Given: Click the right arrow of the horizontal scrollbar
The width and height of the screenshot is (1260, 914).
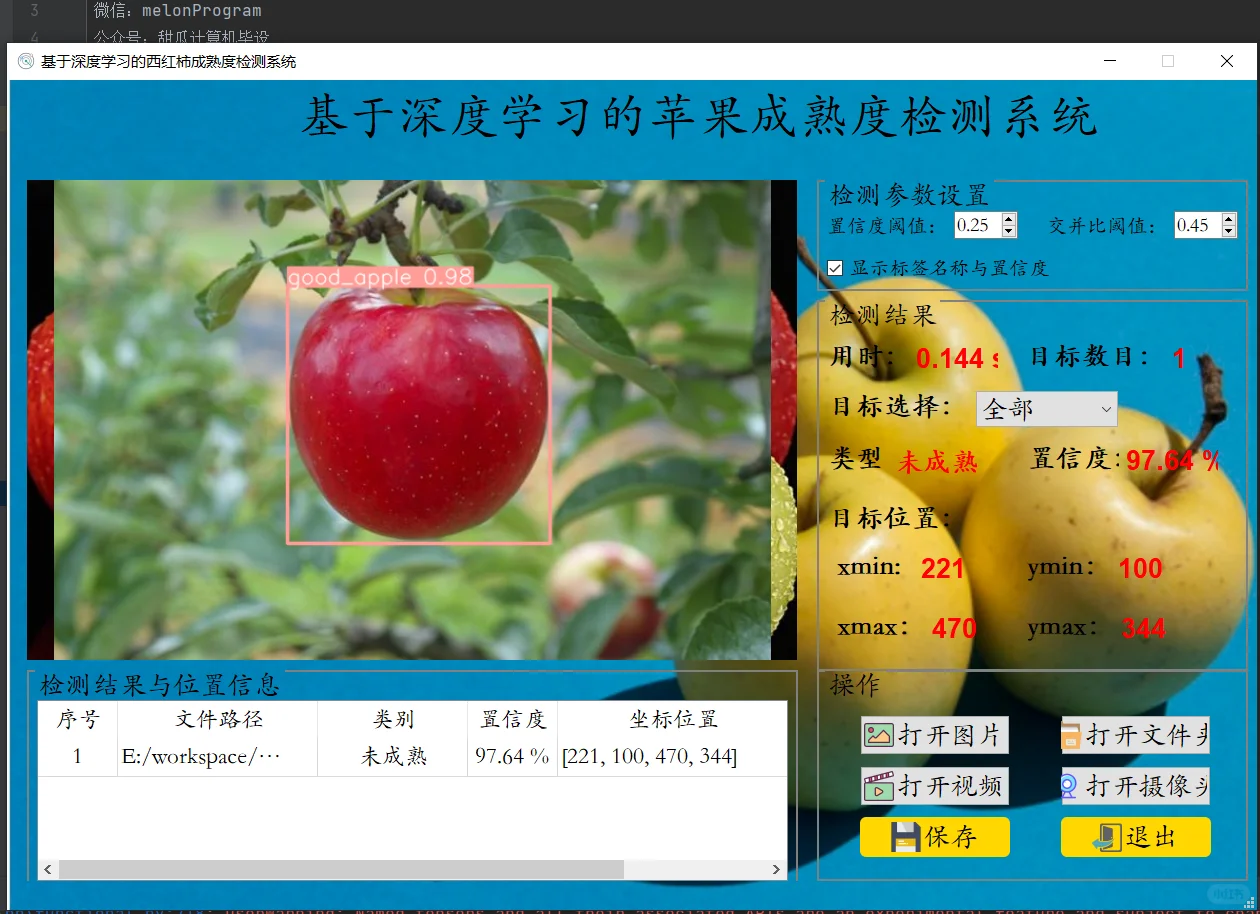Looking at the screenshot, I should click(x=776, y=870).
